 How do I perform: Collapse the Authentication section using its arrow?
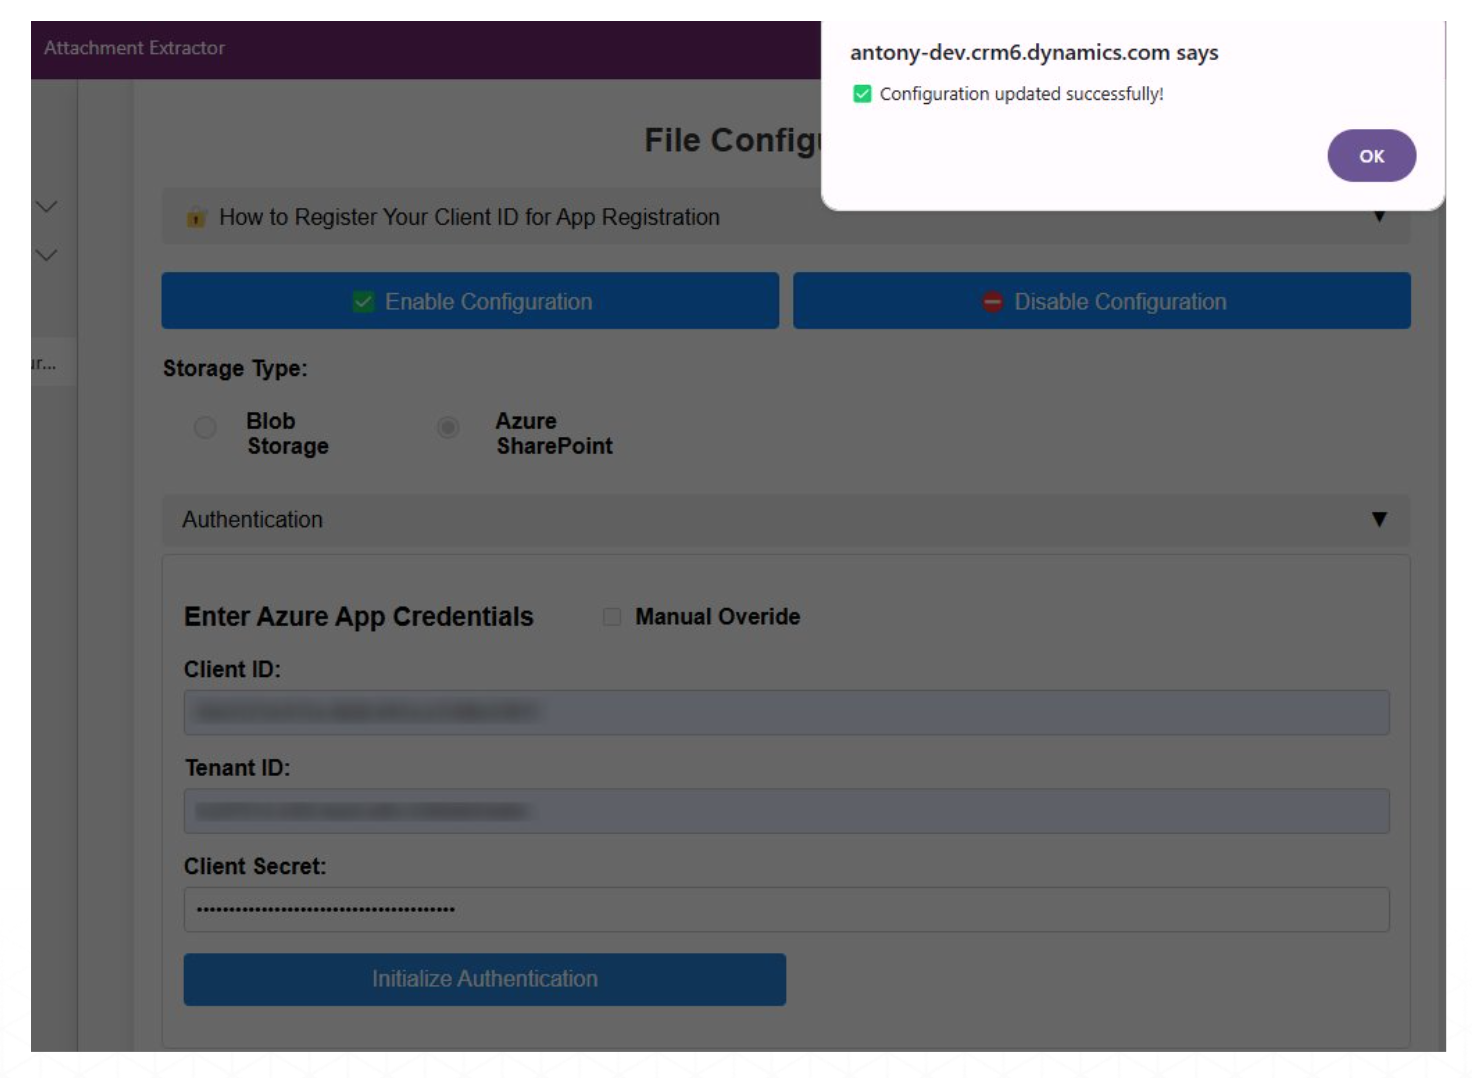point(1379,519)
